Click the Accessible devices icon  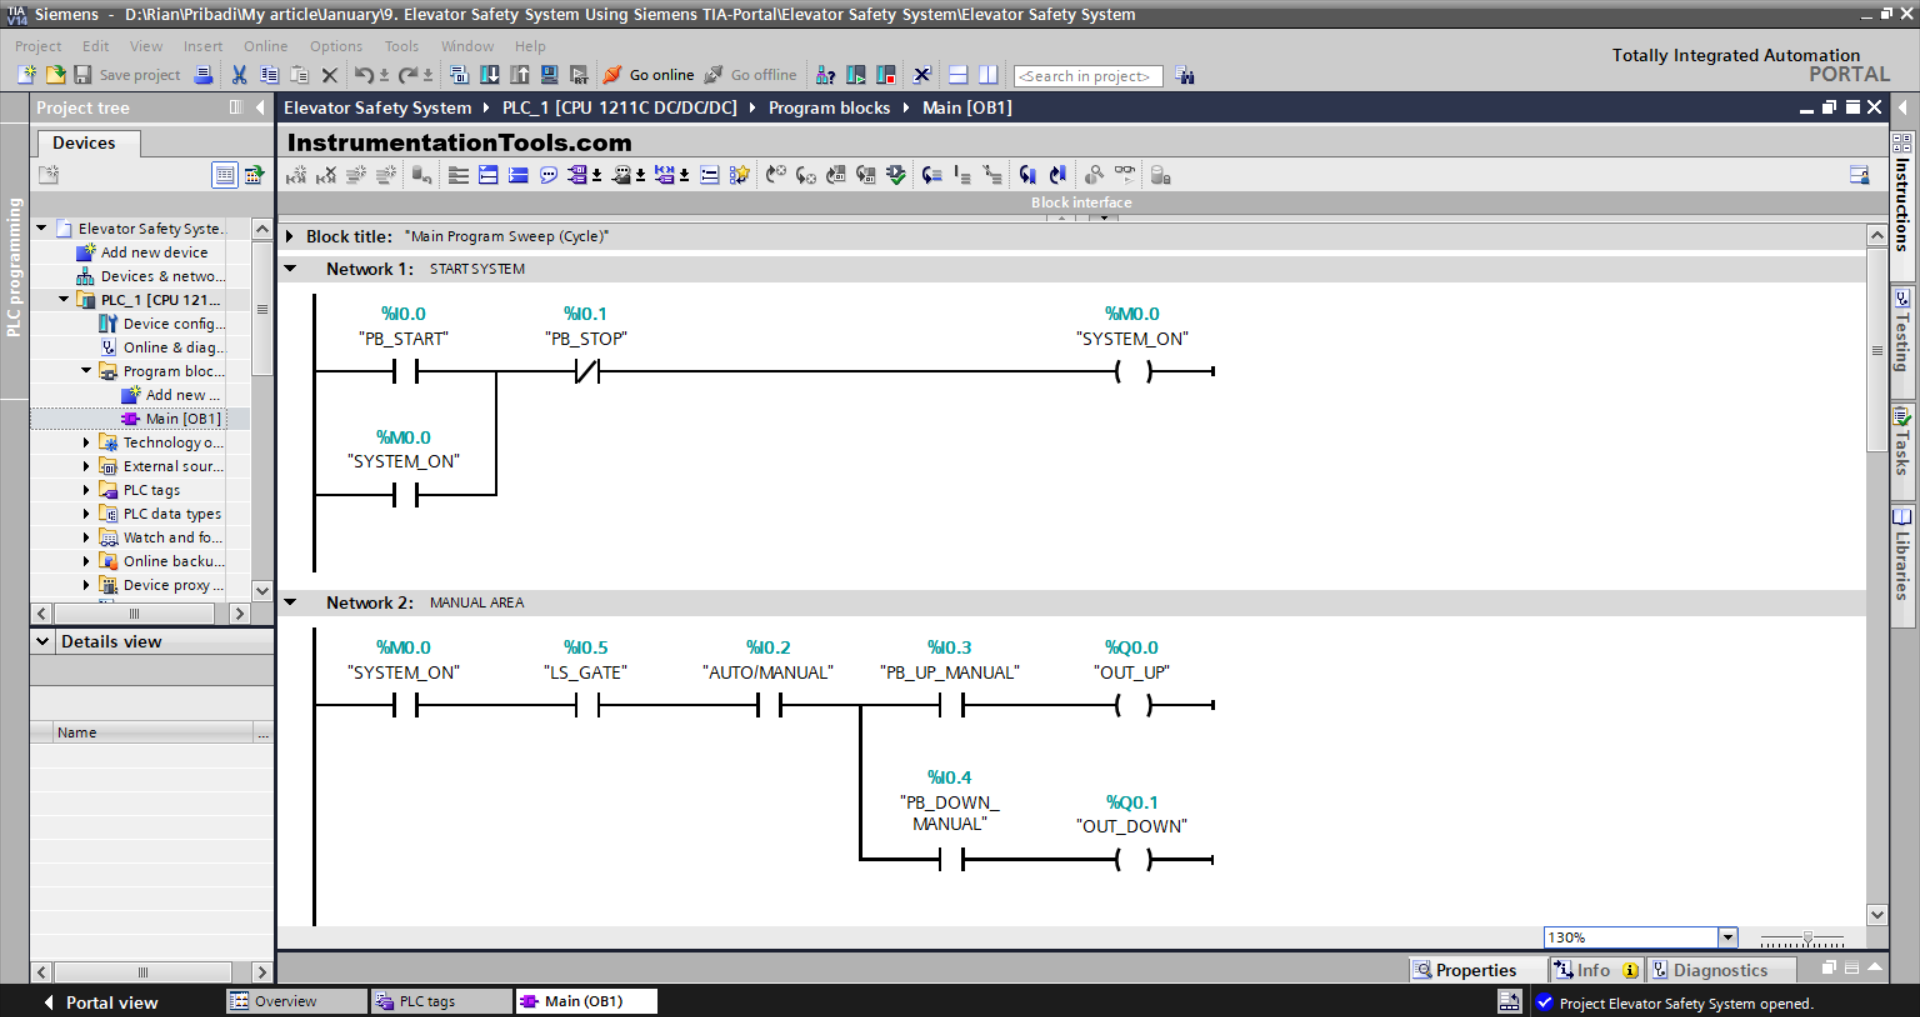pos(825,75)
